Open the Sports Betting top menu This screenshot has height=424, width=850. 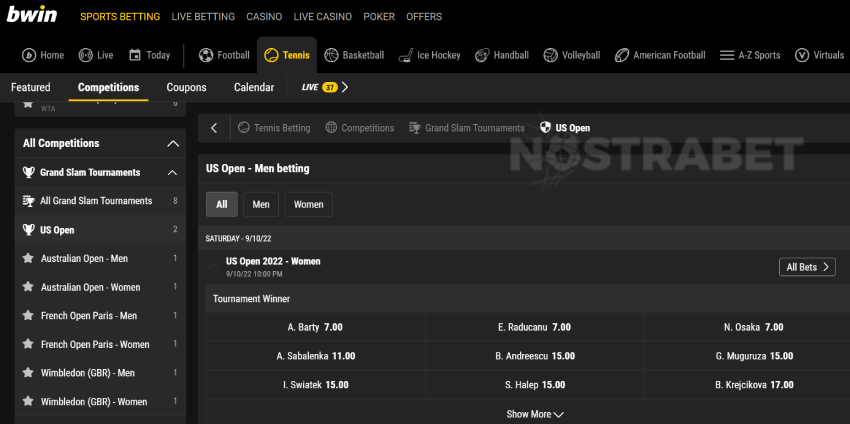point(120,17)
